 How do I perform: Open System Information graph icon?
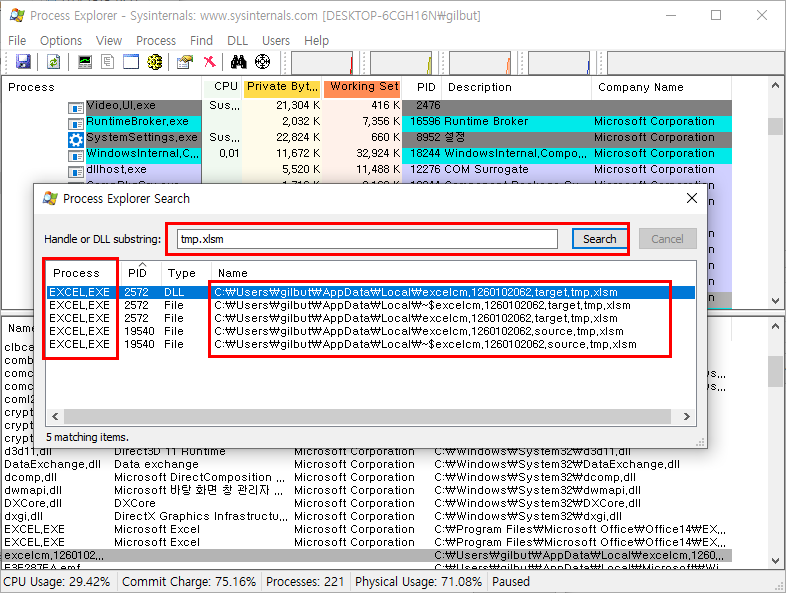[85, 62]
